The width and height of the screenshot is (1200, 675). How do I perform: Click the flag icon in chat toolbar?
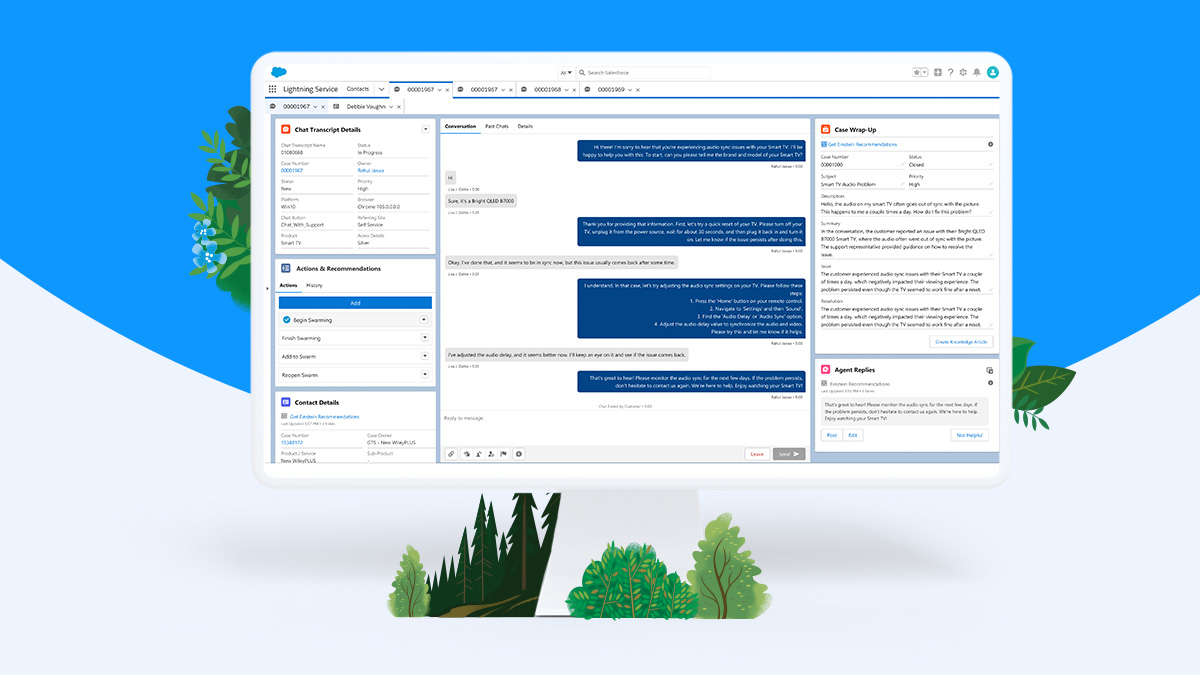pyautogui.click(x=504, y=454)
